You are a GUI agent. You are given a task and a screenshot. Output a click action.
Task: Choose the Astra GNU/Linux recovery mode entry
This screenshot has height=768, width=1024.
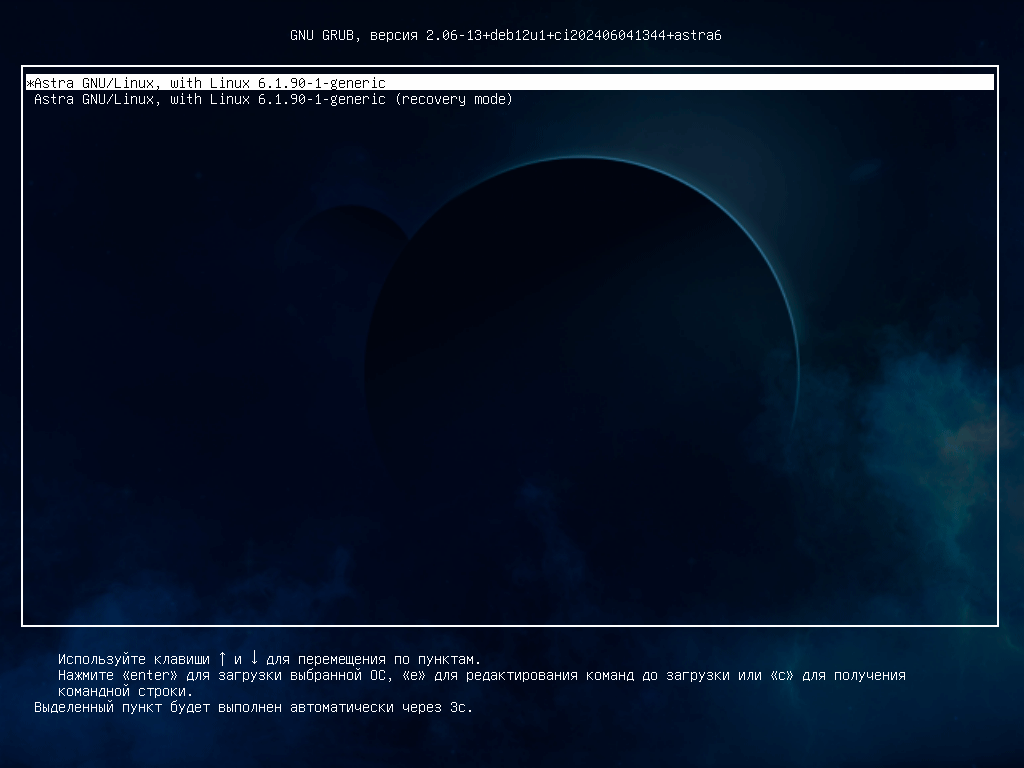[272, 100]
